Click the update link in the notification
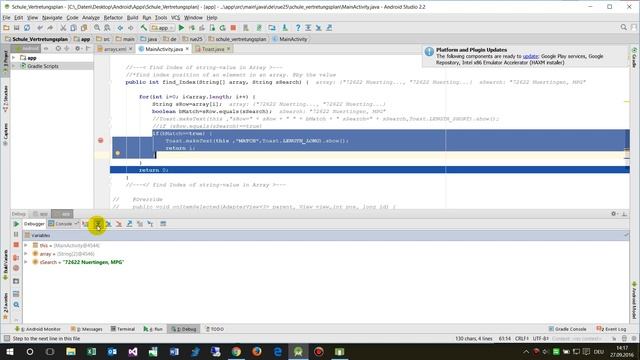 point(530,56)
